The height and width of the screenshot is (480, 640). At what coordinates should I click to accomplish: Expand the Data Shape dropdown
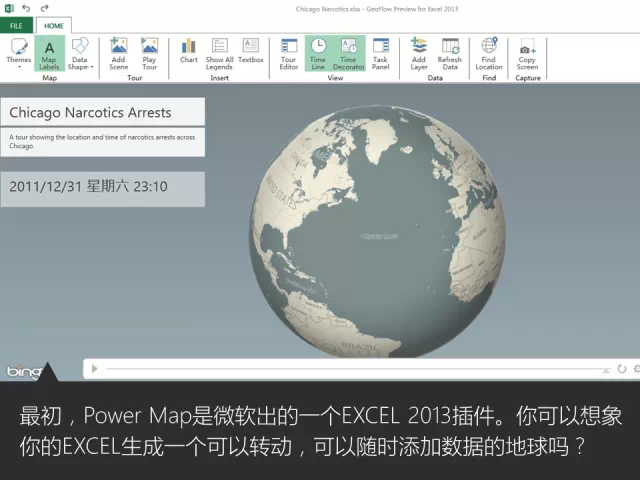(79, 53)
